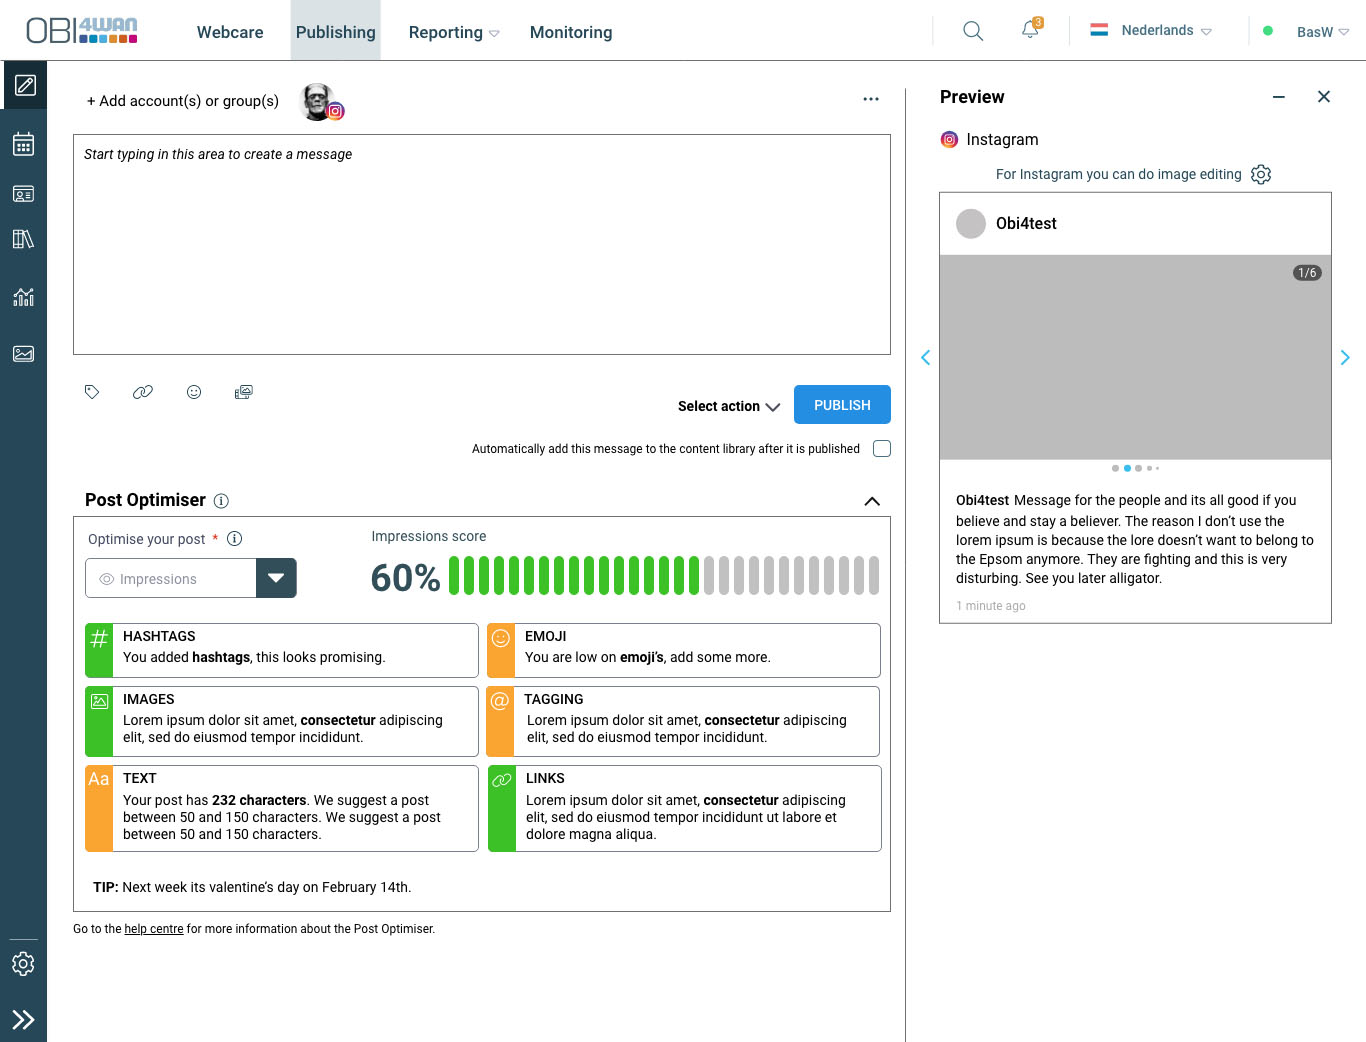Viewport: 1366px width, 1042px height.
Task: Open Instagram image editing gear icon
Action: click(x=1261, y=174)
